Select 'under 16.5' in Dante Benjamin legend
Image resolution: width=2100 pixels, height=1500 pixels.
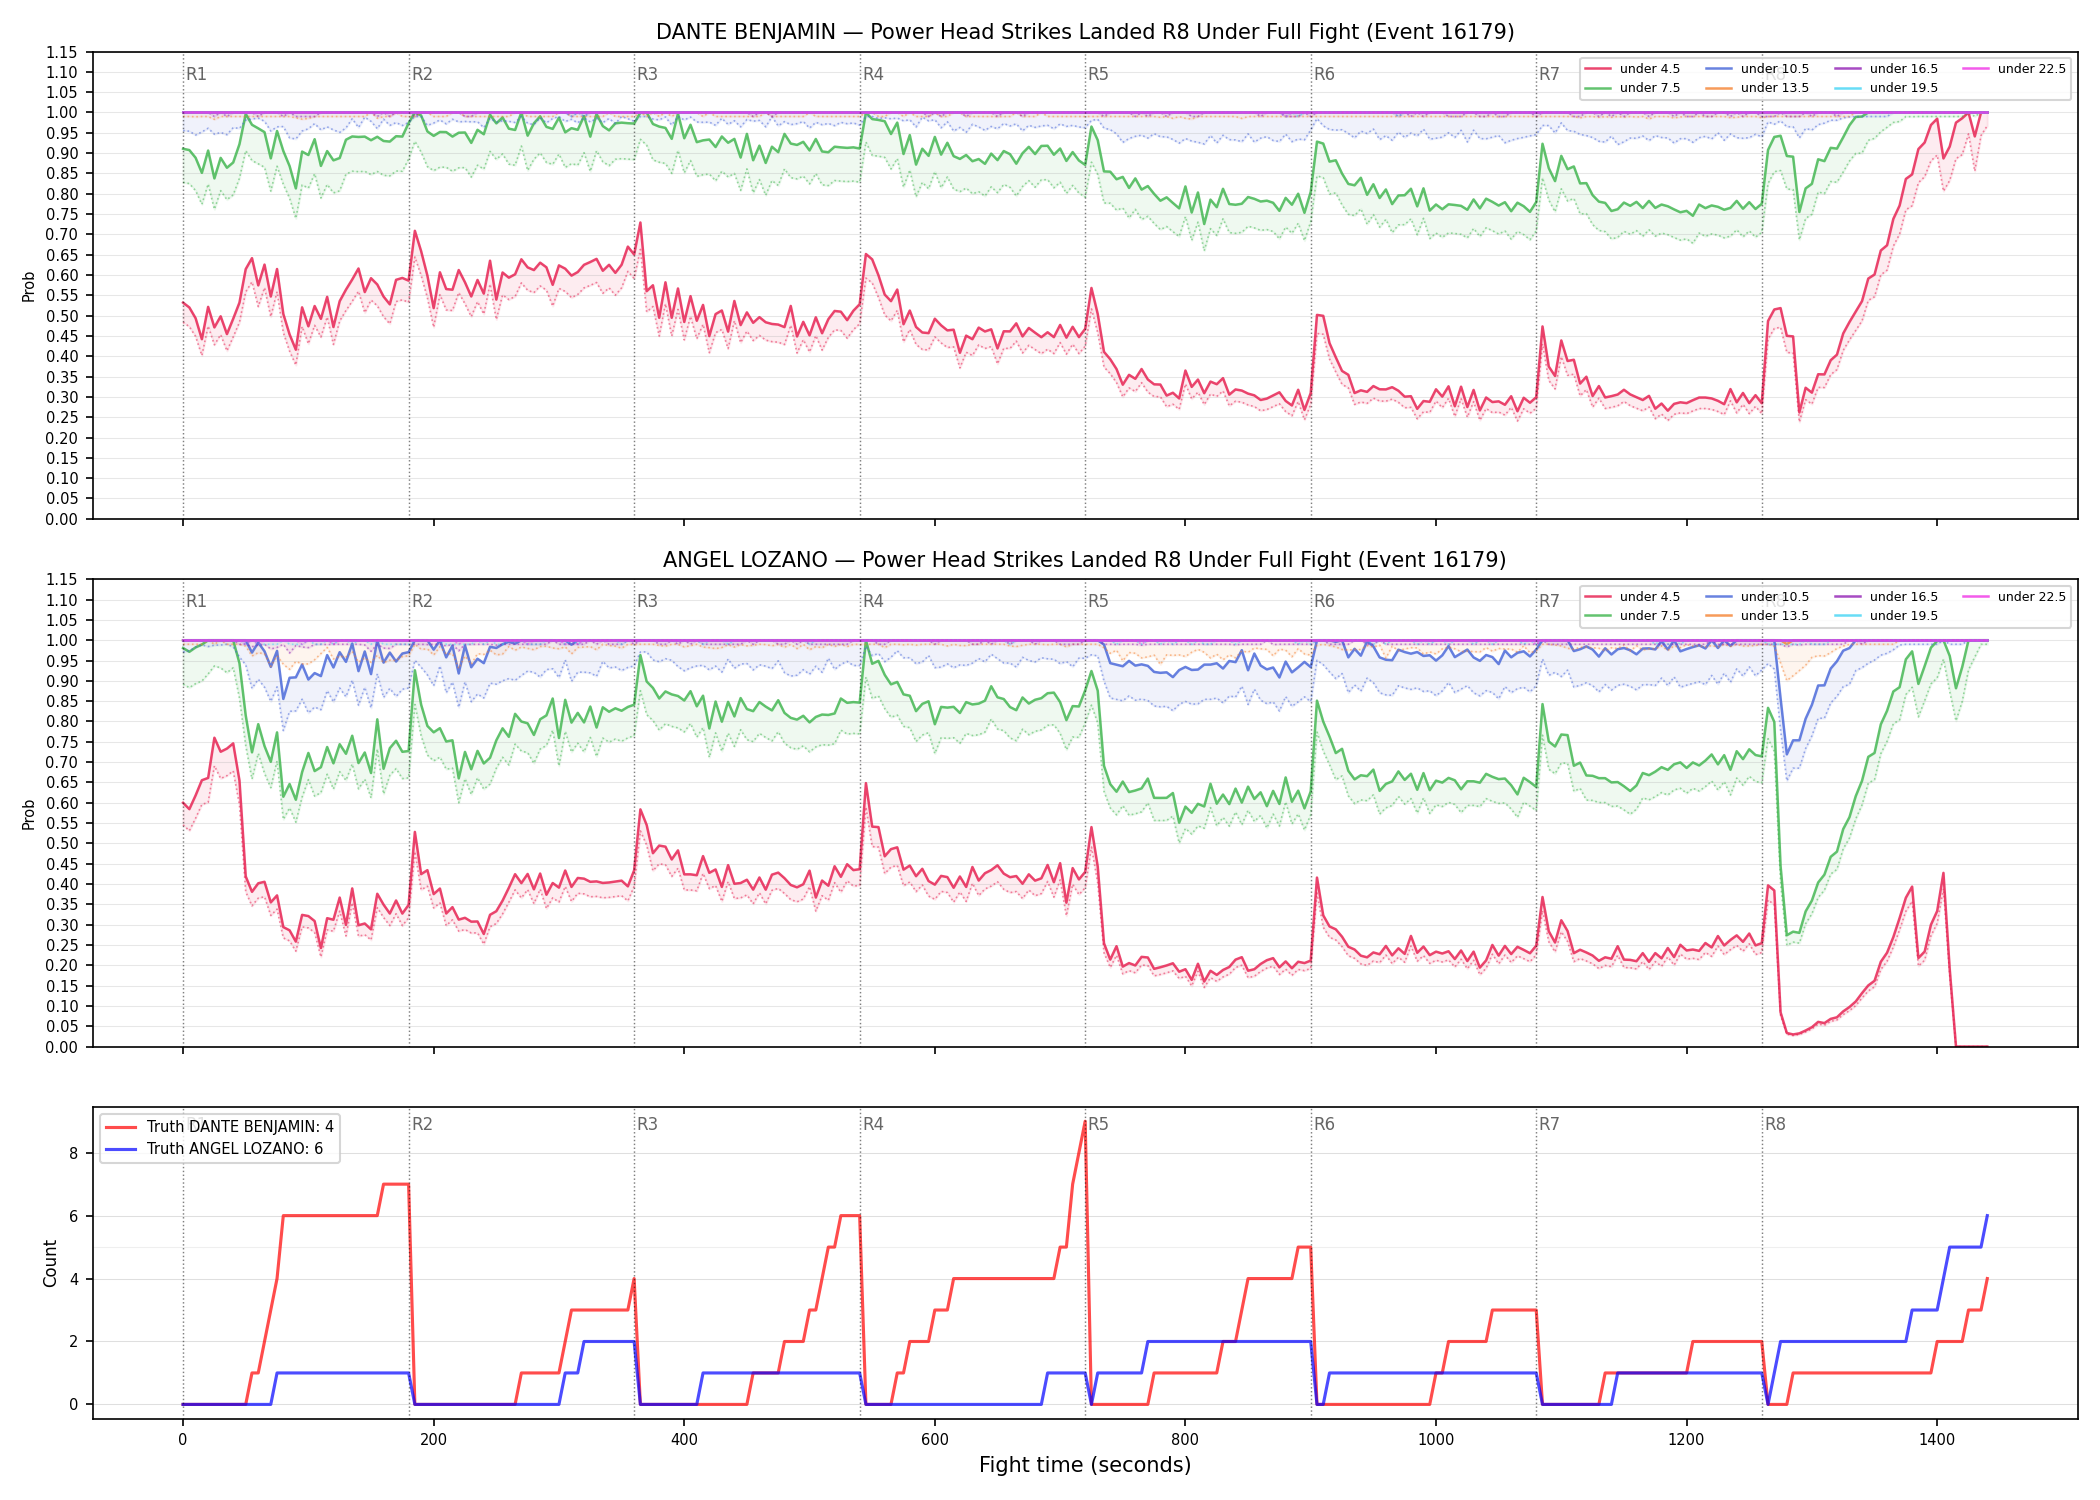[x=1887, y=69]
